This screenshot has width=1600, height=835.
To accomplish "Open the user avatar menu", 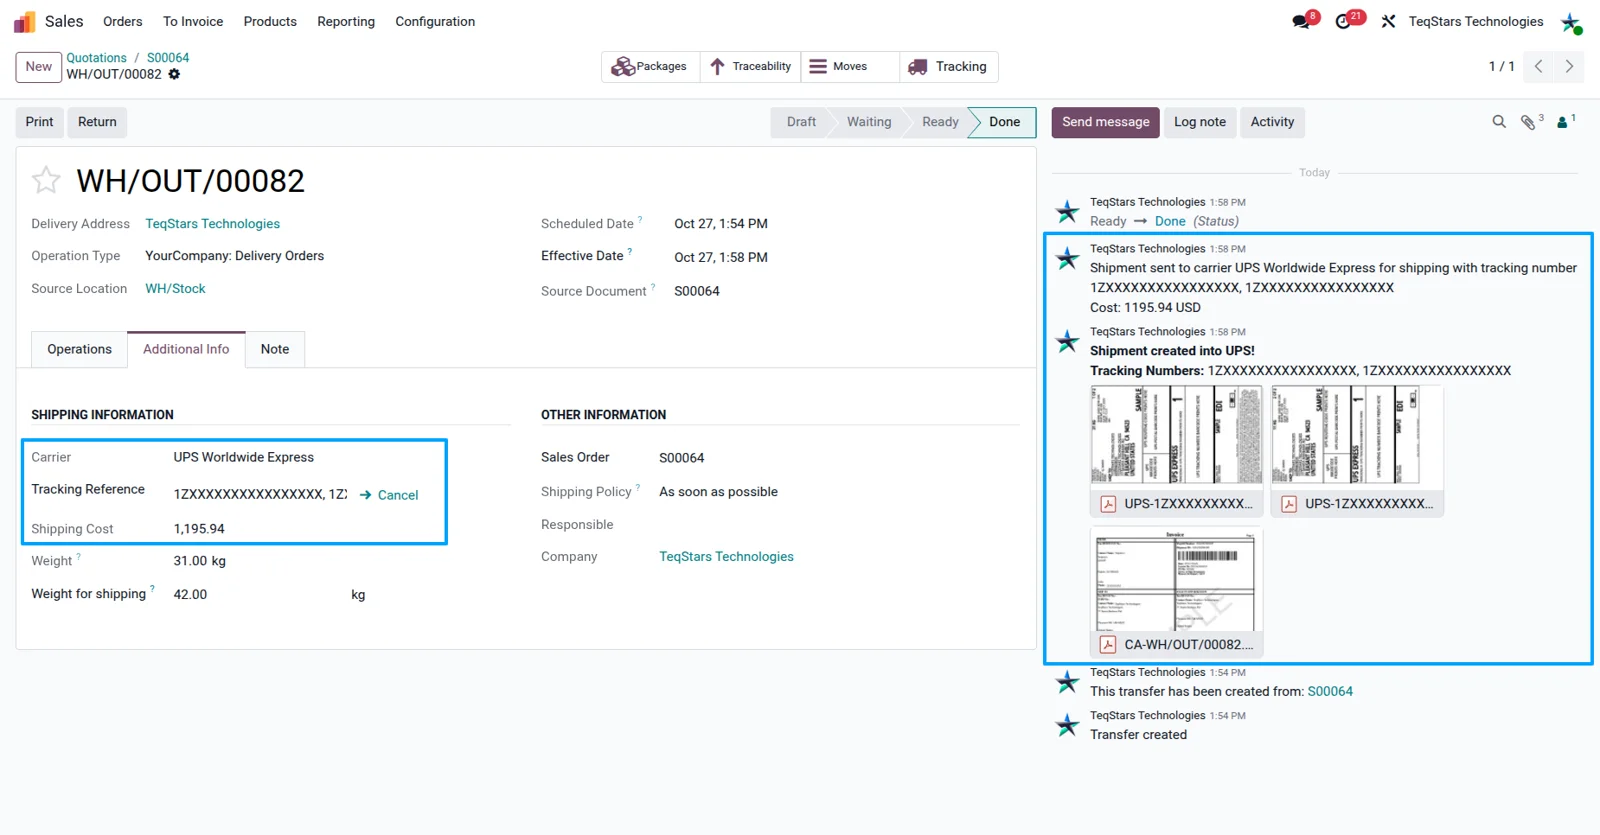I will tap(1571, 22).
